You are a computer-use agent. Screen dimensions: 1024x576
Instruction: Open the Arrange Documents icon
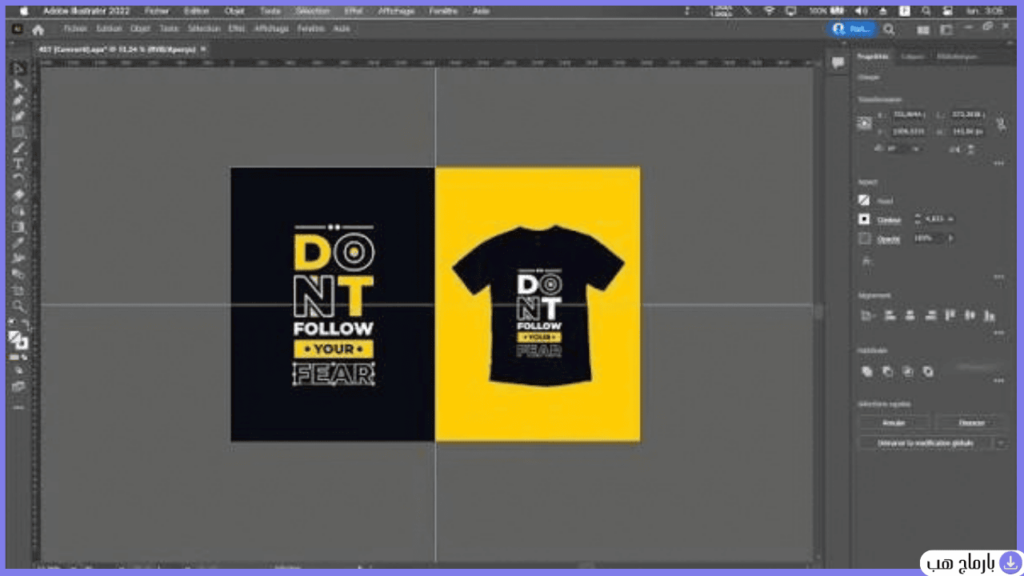(923, 29)
